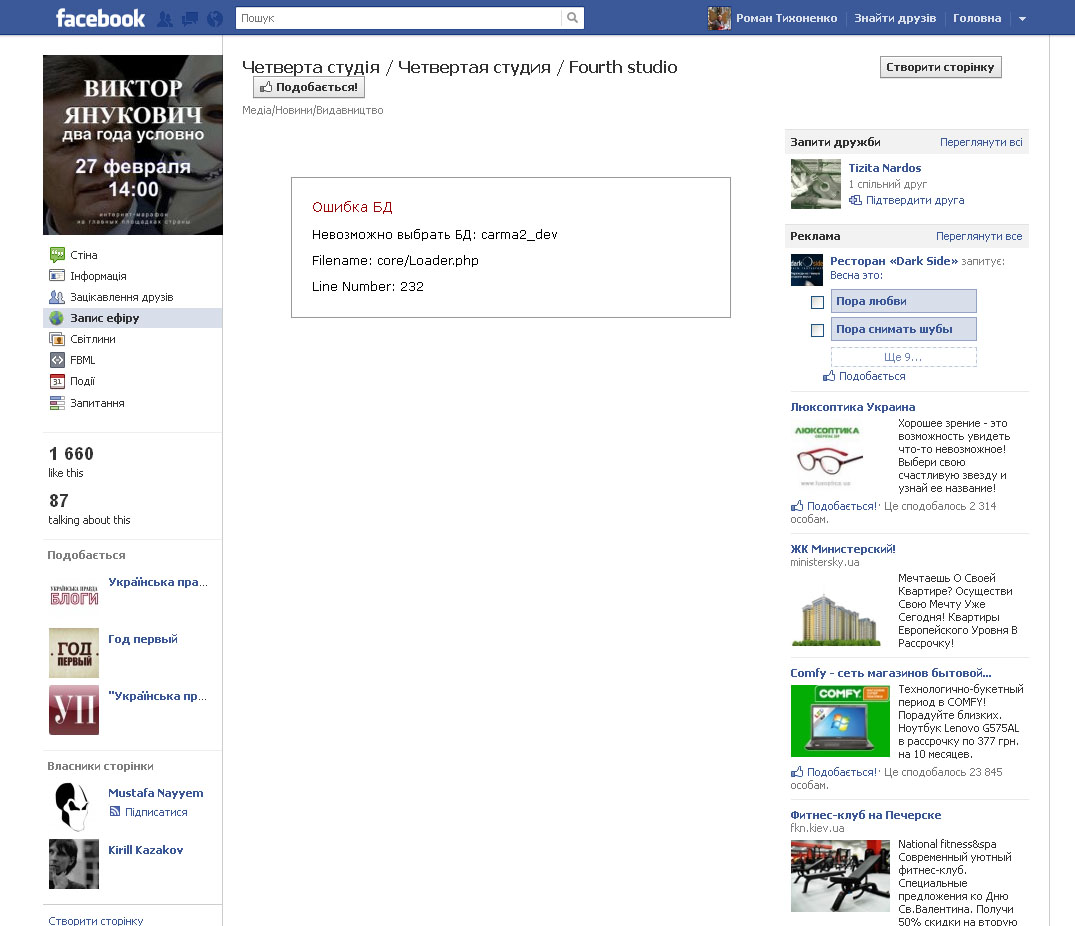Open Mustafa Nayyem avatar thumbnail
The image size is (1075, 926).
point(73,807)
